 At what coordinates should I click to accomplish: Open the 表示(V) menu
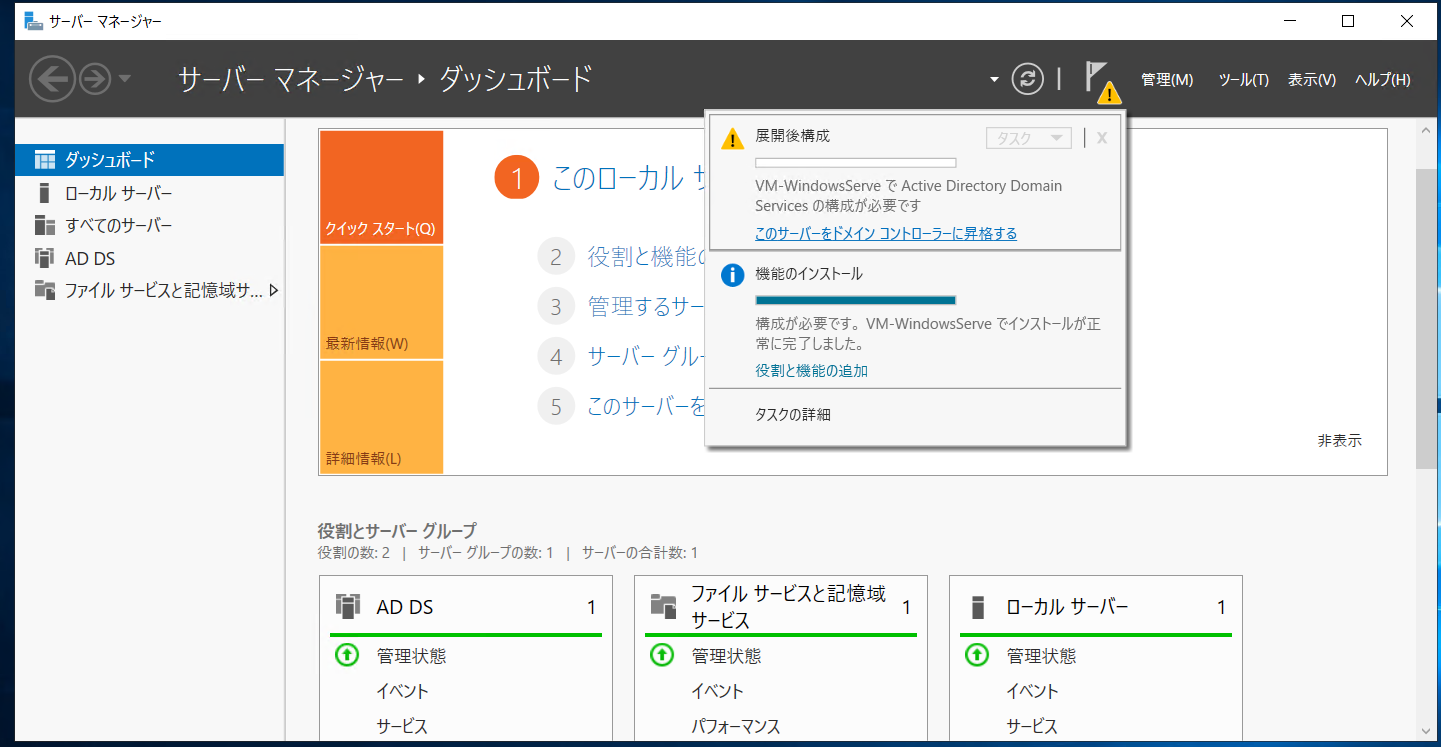click(x=1312, y=80)
